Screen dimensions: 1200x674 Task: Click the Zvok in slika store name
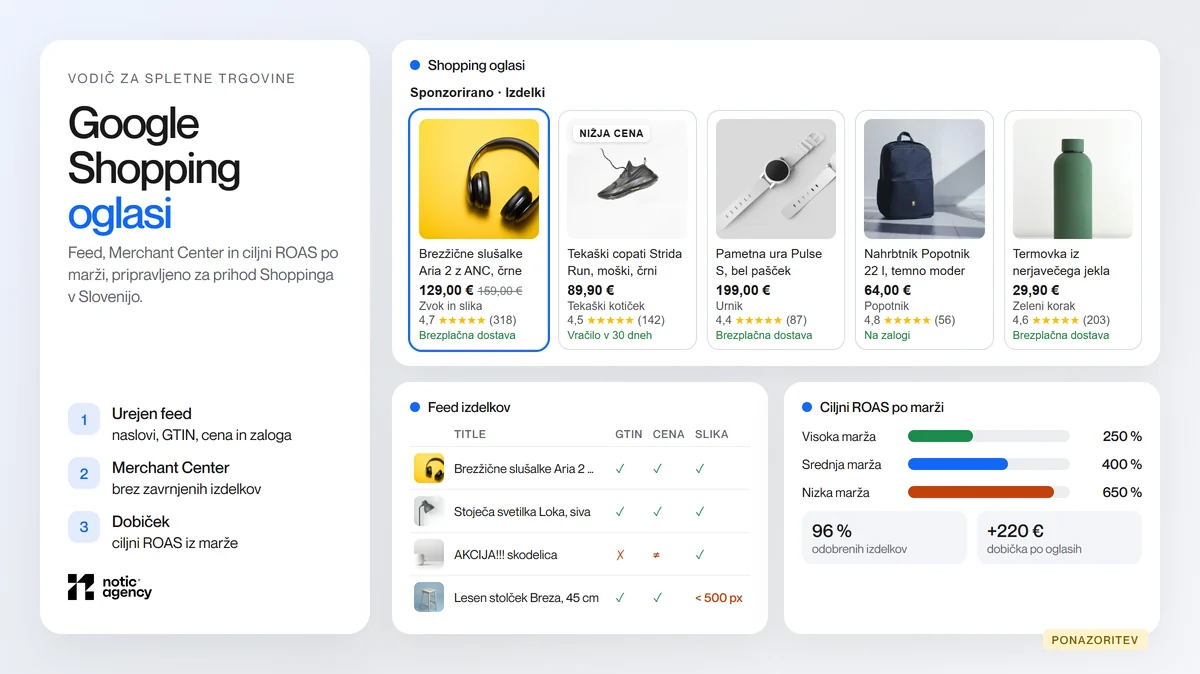tap(451, 306)
